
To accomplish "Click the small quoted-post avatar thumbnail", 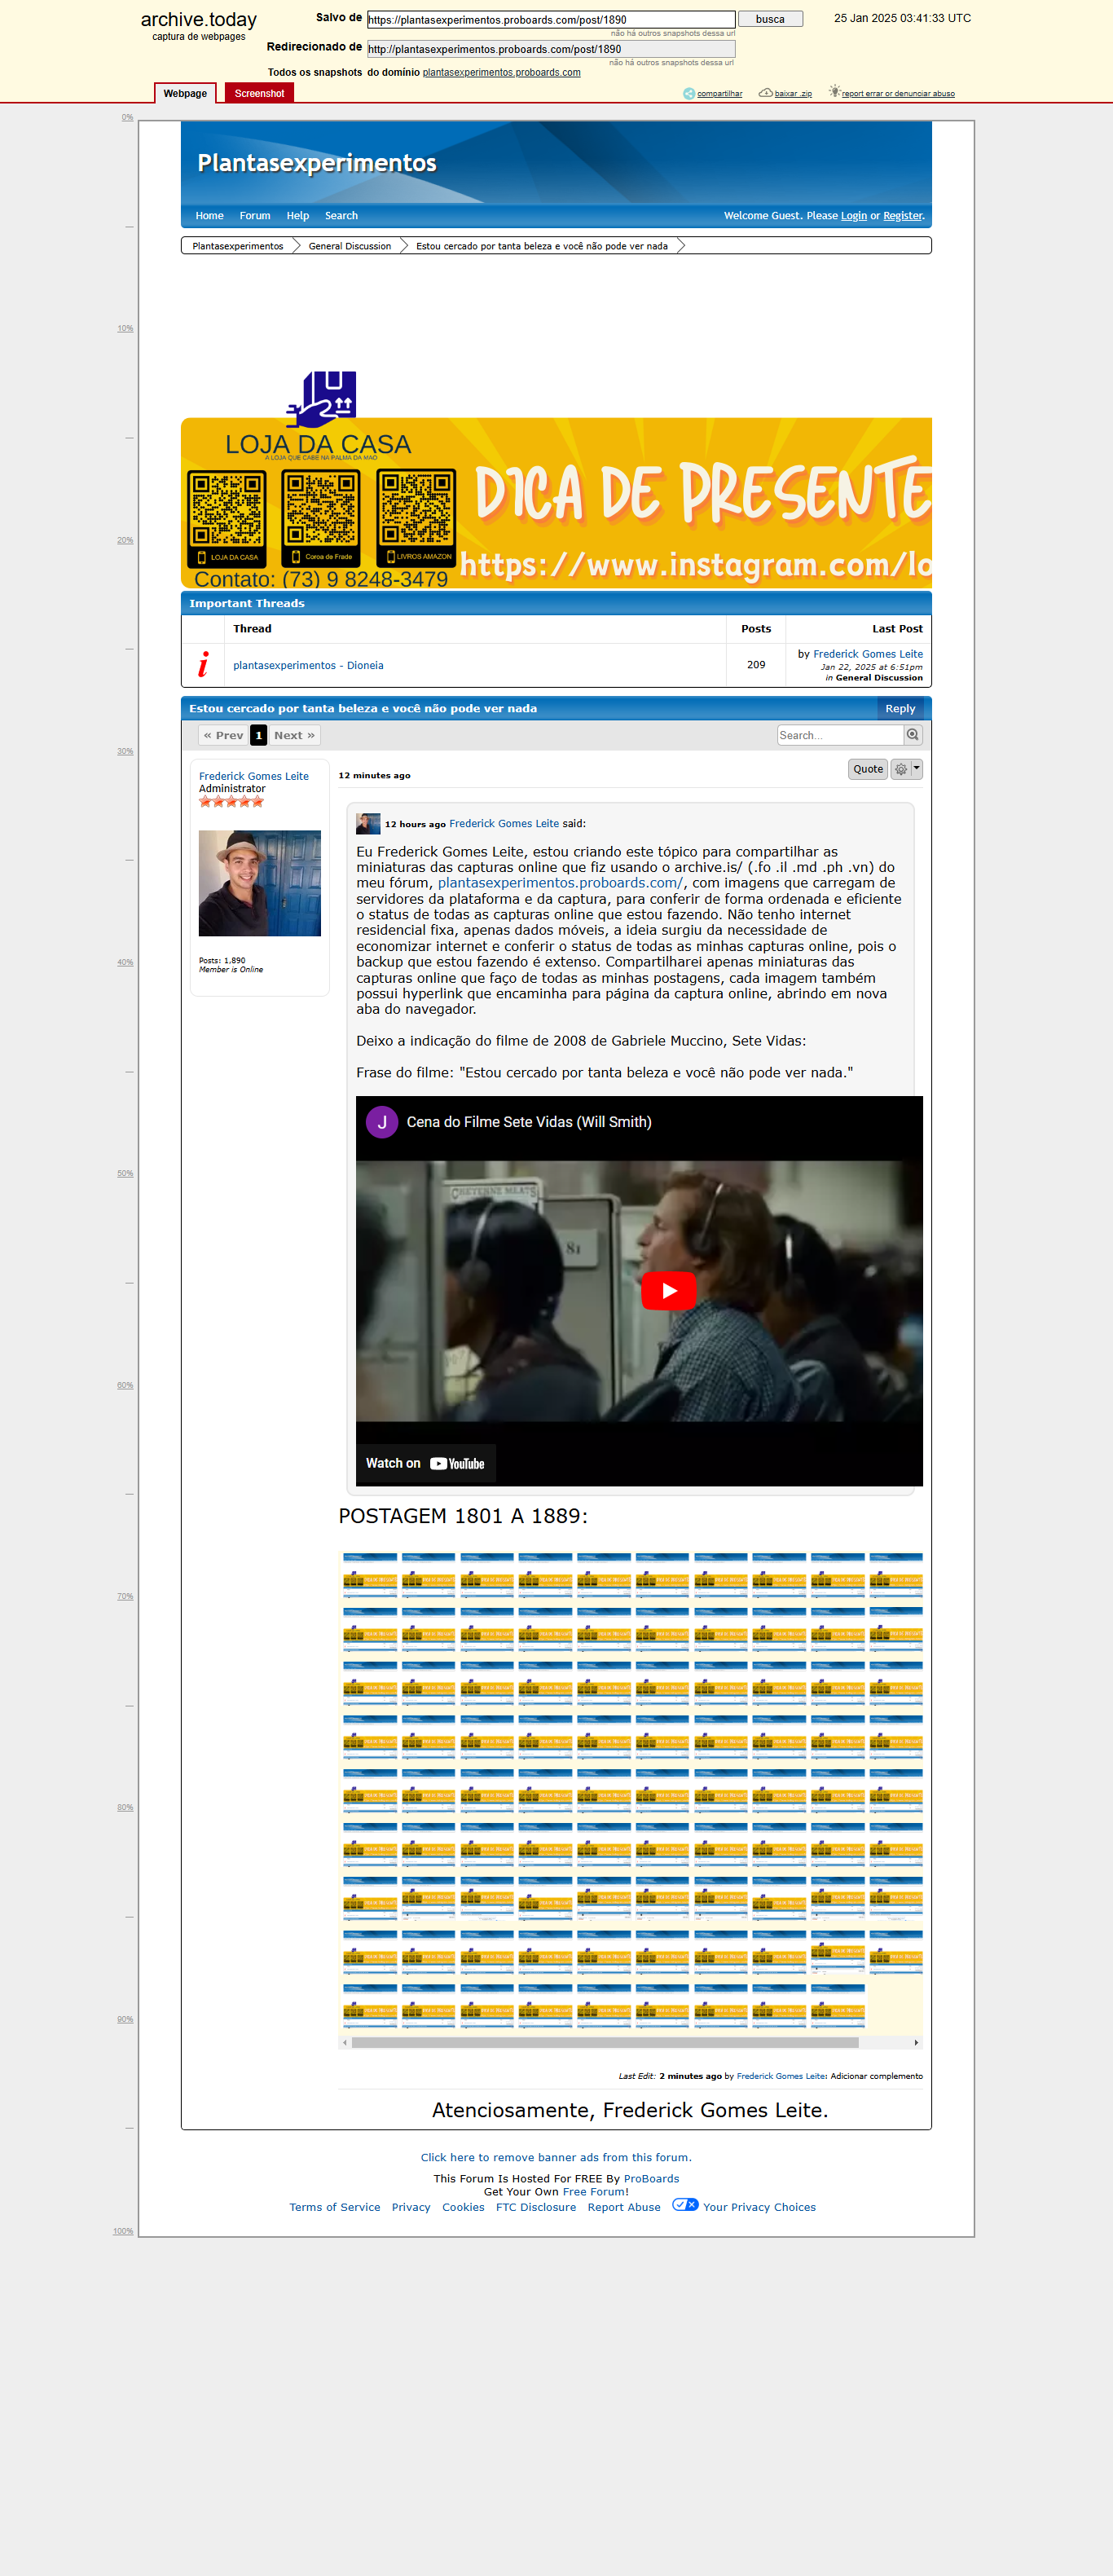I will tap(368, 824).
